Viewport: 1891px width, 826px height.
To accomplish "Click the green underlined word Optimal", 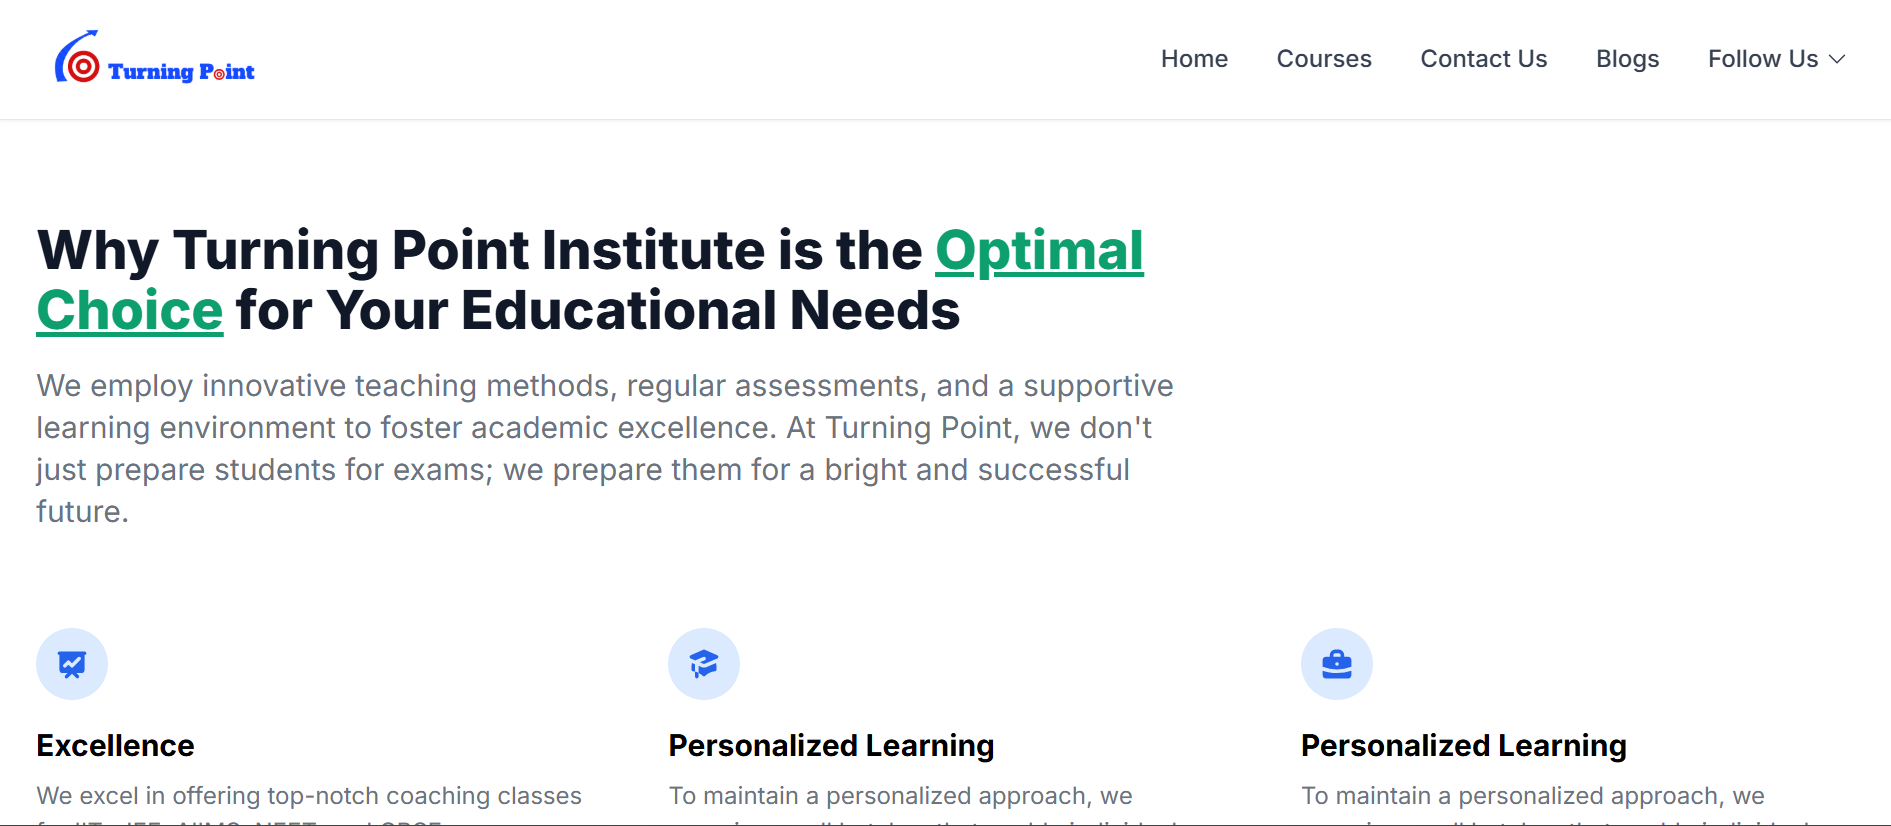I will coord(1039,250).
